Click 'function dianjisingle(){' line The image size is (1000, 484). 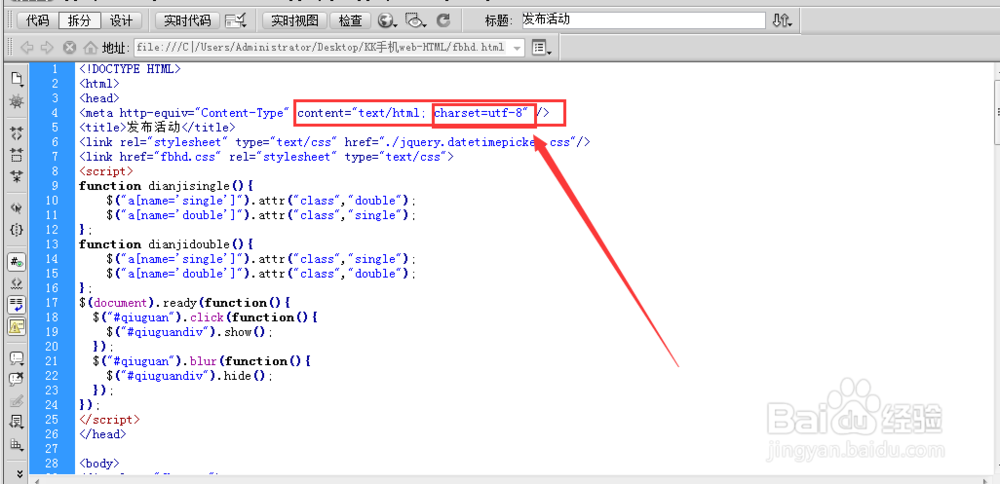coord(166,186)
